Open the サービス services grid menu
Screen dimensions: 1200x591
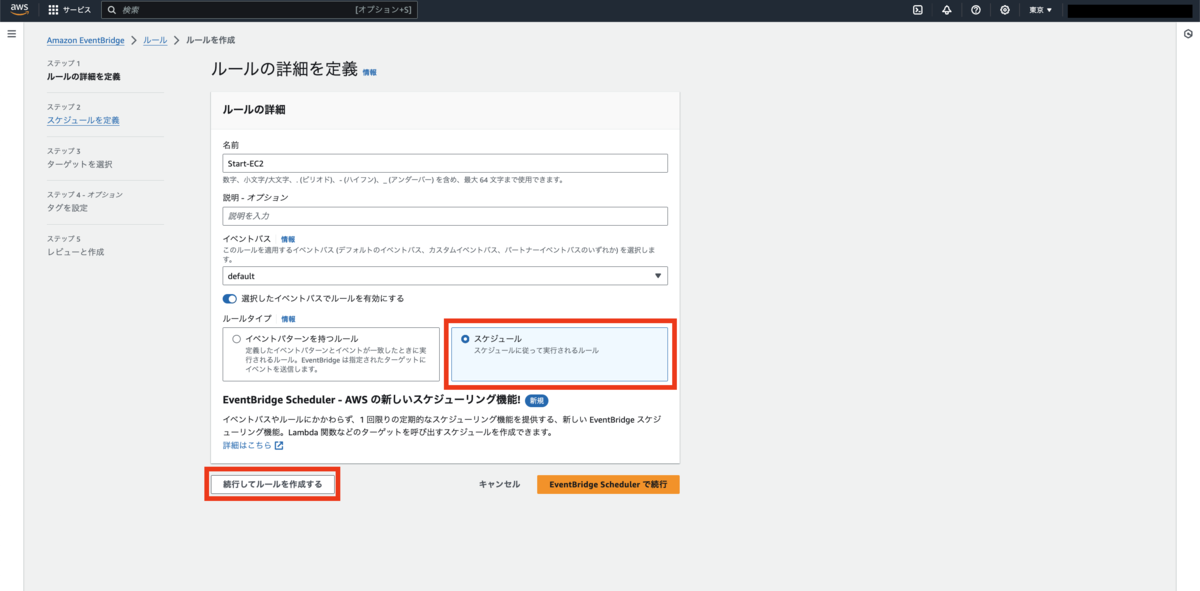click(69, 10)
